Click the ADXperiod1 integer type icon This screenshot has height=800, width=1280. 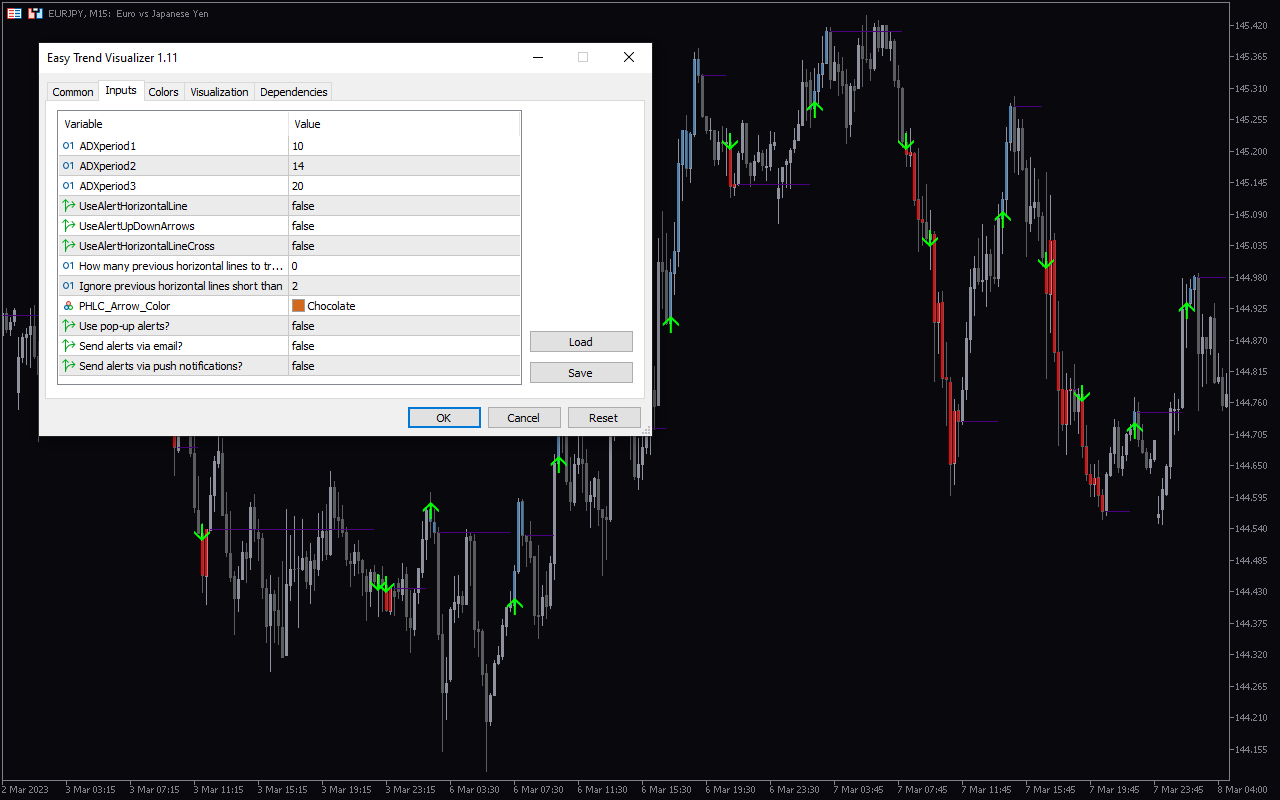69,146
